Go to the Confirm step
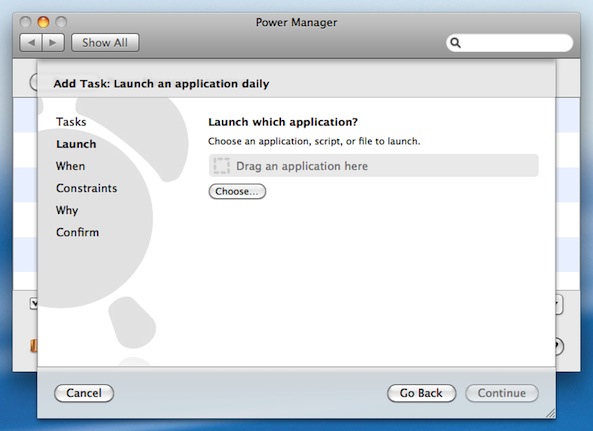This screenshot has width=593, height=431. [x=78, y=232]
